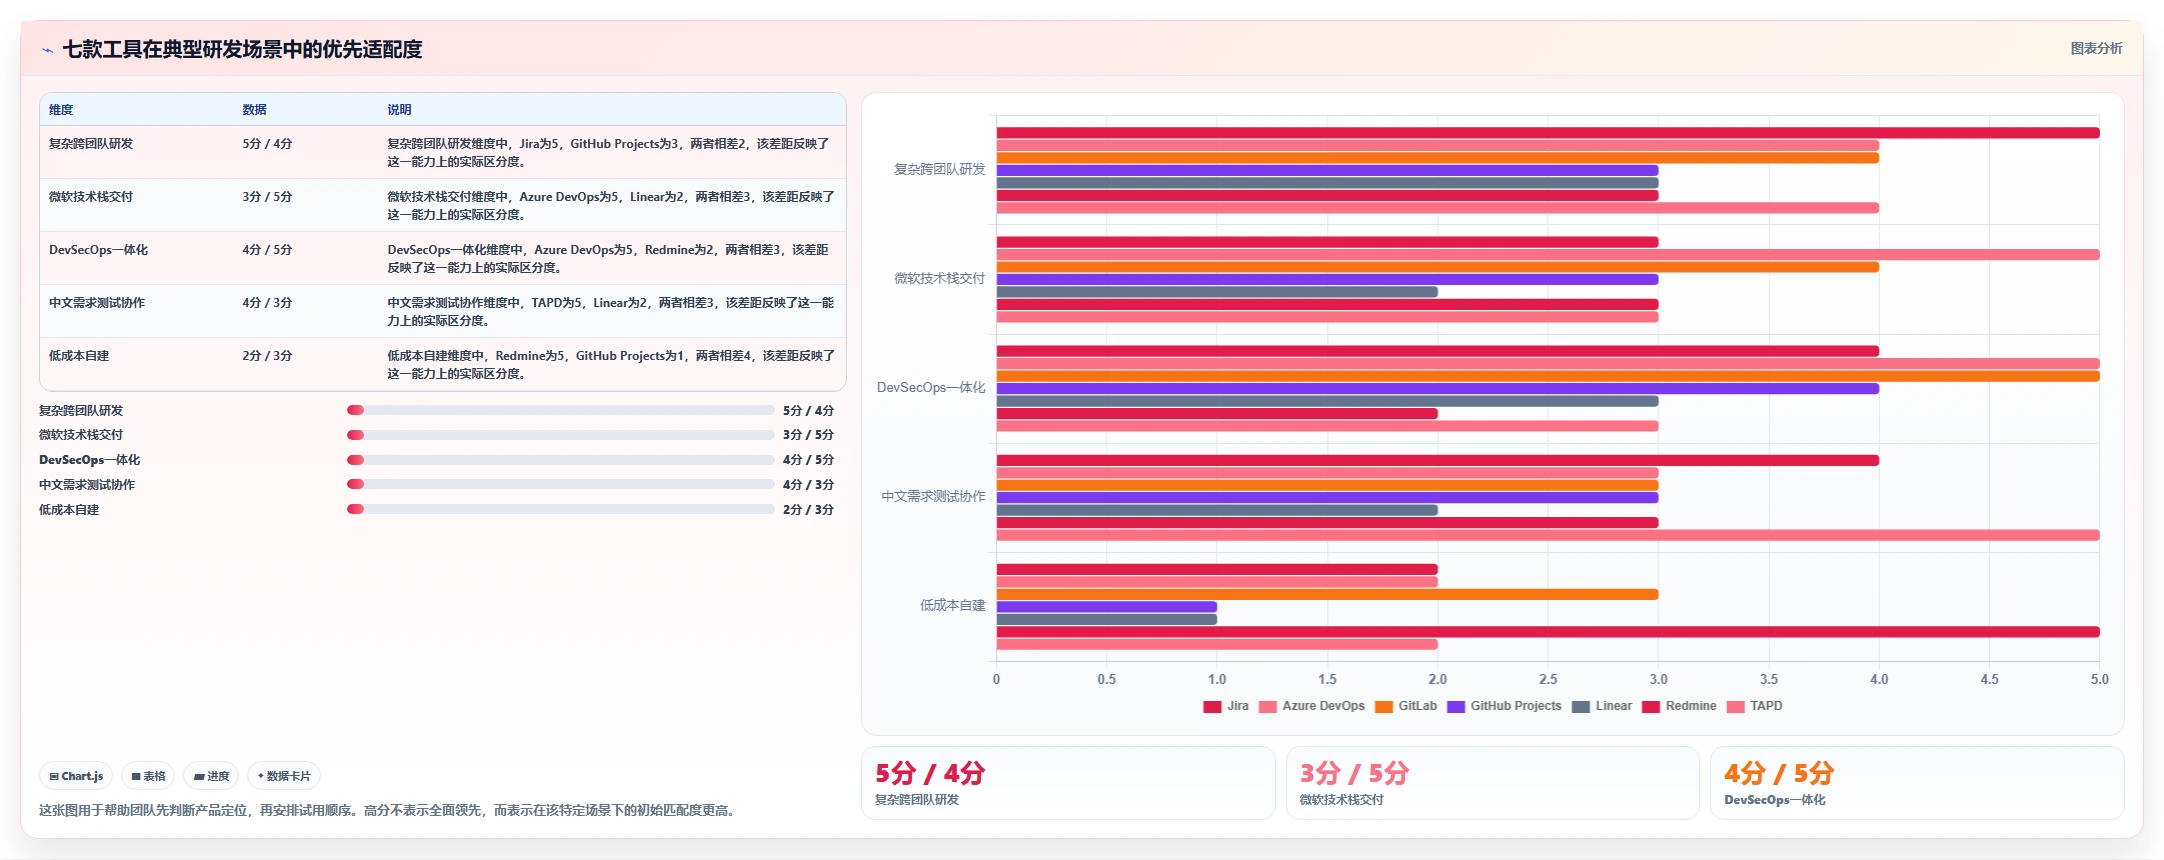The width and height of the screenshot is (2164, 860).
Task: Click the 低成本自建 progress bar
Action: point(560,509)
